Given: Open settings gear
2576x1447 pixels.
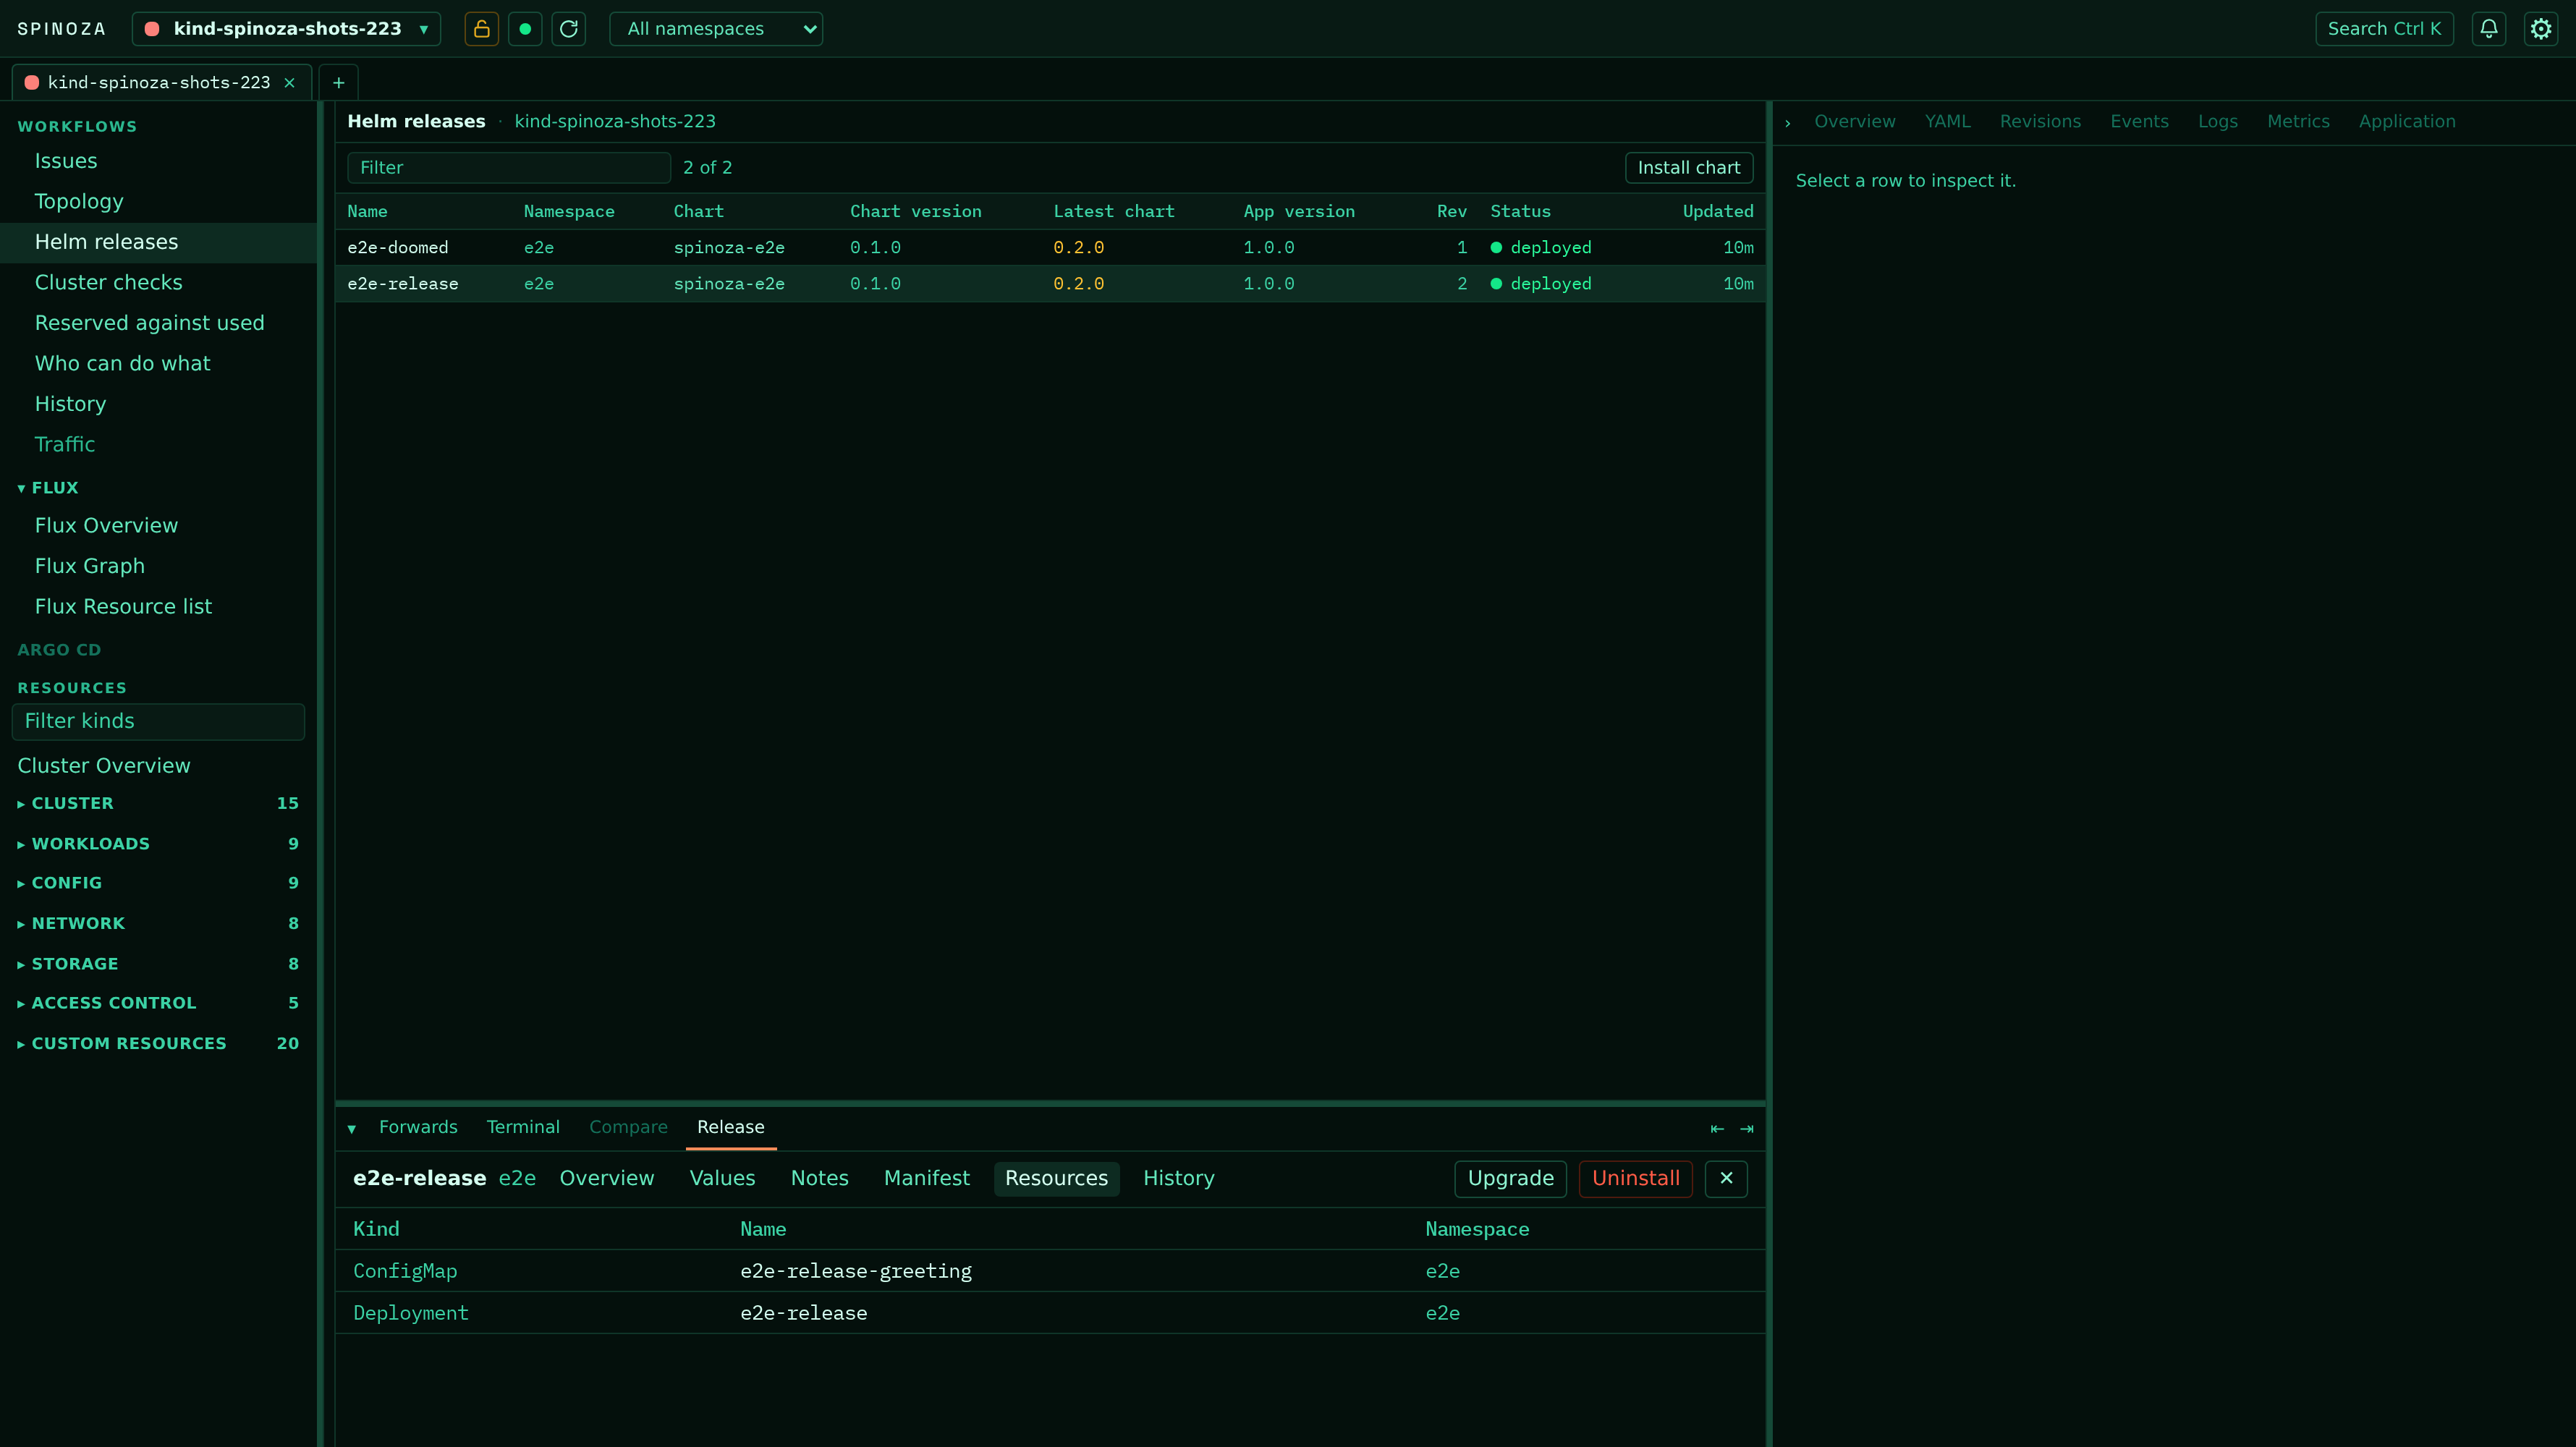Looking at the screenshot, I should coord(2541,29).
